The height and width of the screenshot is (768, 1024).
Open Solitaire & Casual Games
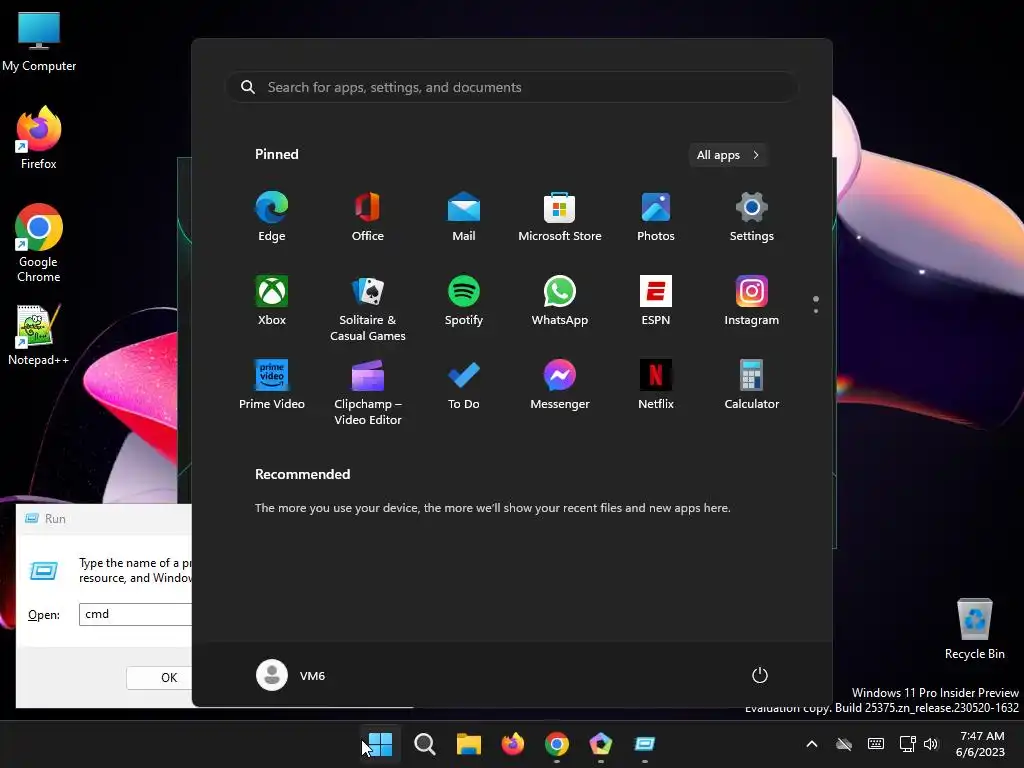368,308
